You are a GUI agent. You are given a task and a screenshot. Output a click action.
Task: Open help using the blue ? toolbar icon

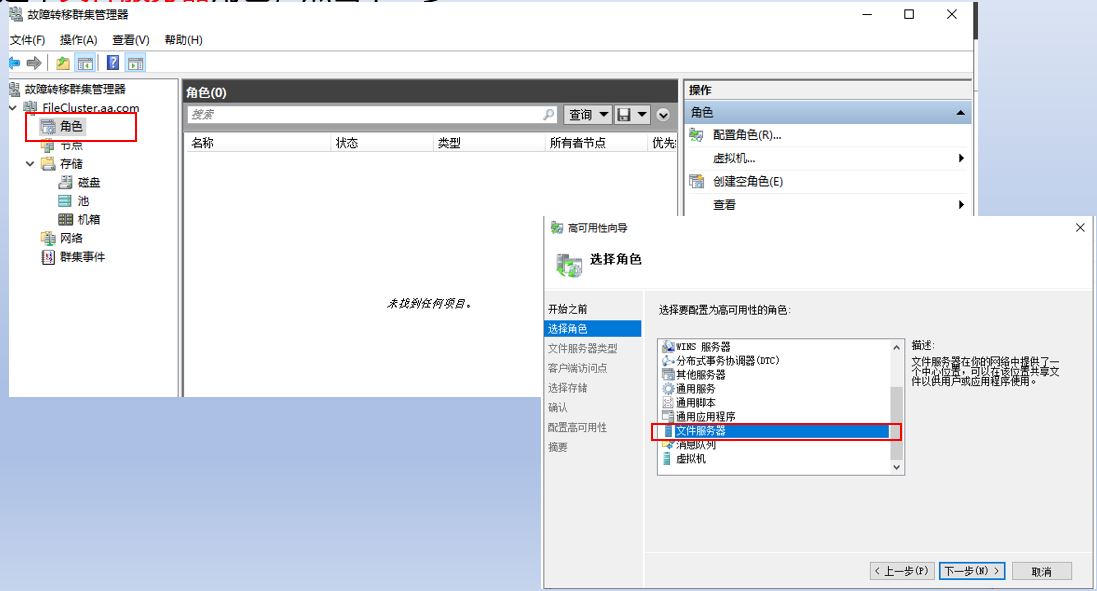(111, 61)
